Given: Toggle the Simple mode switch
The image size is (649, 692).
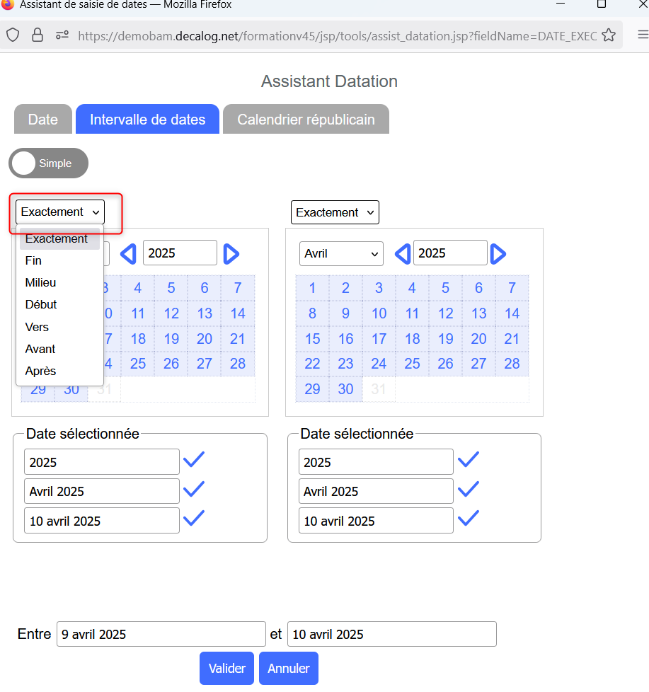Looking at the screenshot, I should 48,163.
